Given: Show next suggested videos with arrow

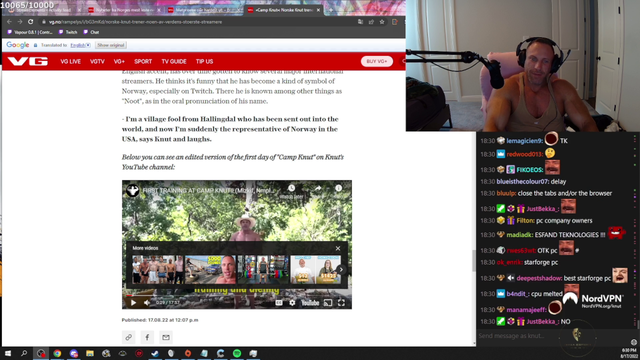Looking at the screenshot, I should tap(341, 269).
